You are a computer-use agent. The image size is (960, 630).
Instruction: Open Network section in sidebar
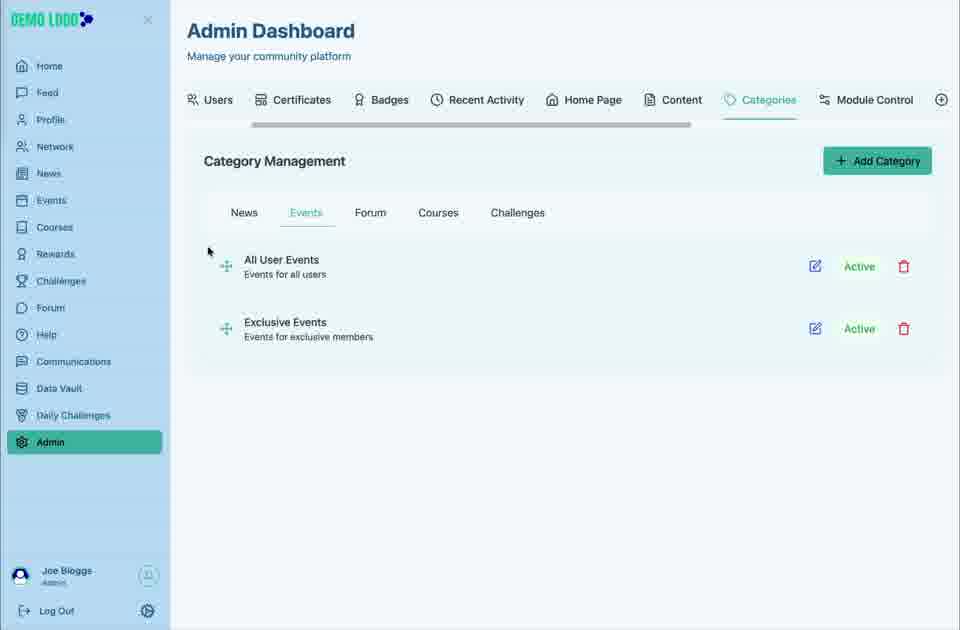[x=84, y=147]
